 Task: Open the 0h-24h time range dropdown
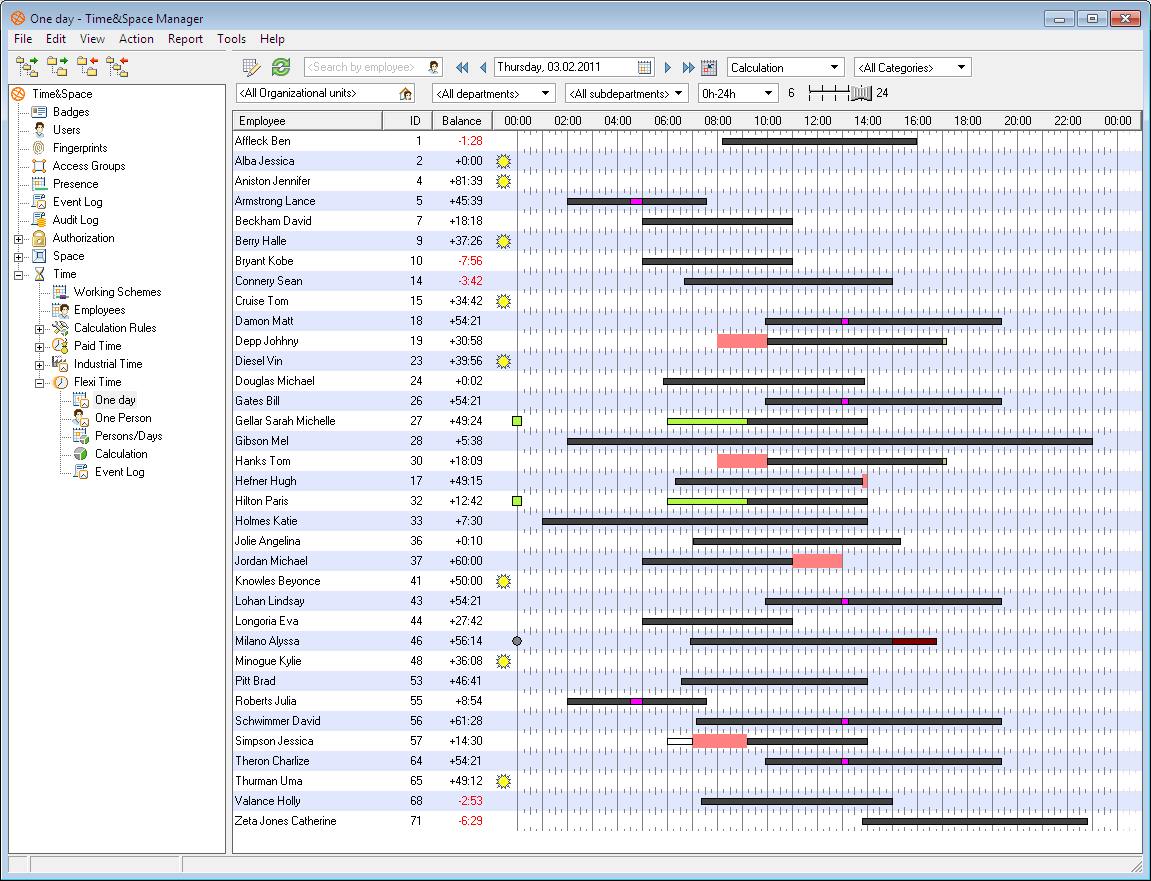(x=738, y=93)
